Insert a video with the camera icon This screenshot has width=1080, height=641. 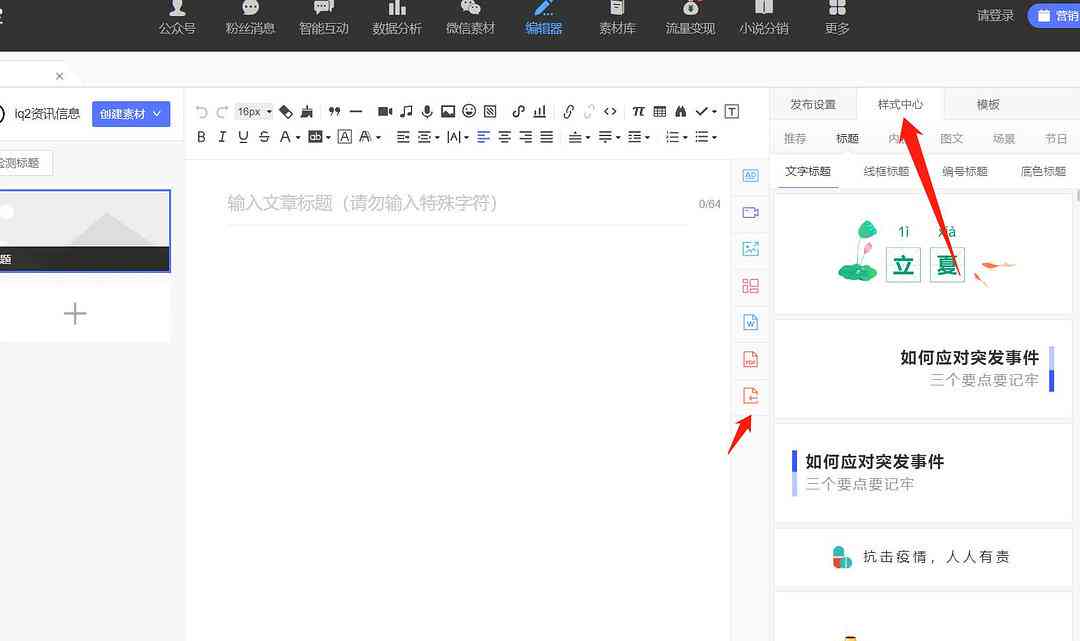(385, 112)
